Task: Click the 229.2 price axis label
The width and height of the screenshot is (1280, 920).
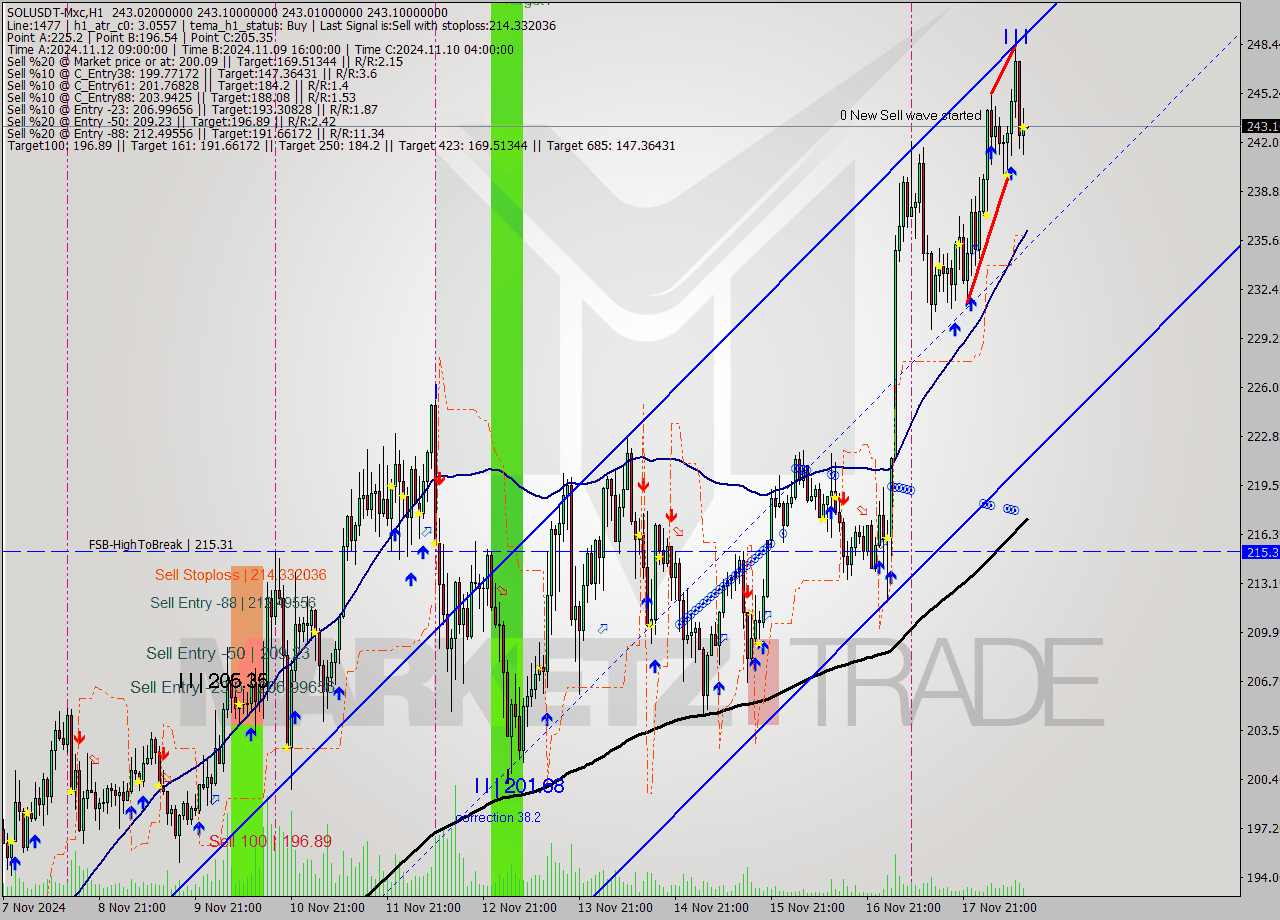Action: 1261,338
